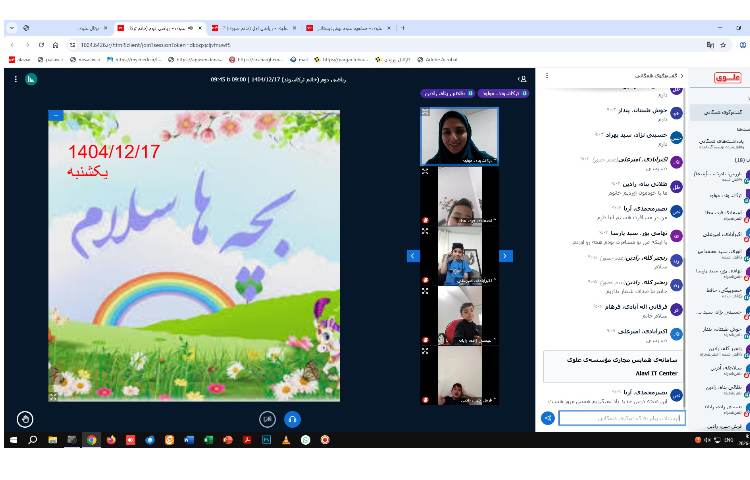Open Windows taskbar search
This screenshot has width=750, height=480.
tap(33, 440)
